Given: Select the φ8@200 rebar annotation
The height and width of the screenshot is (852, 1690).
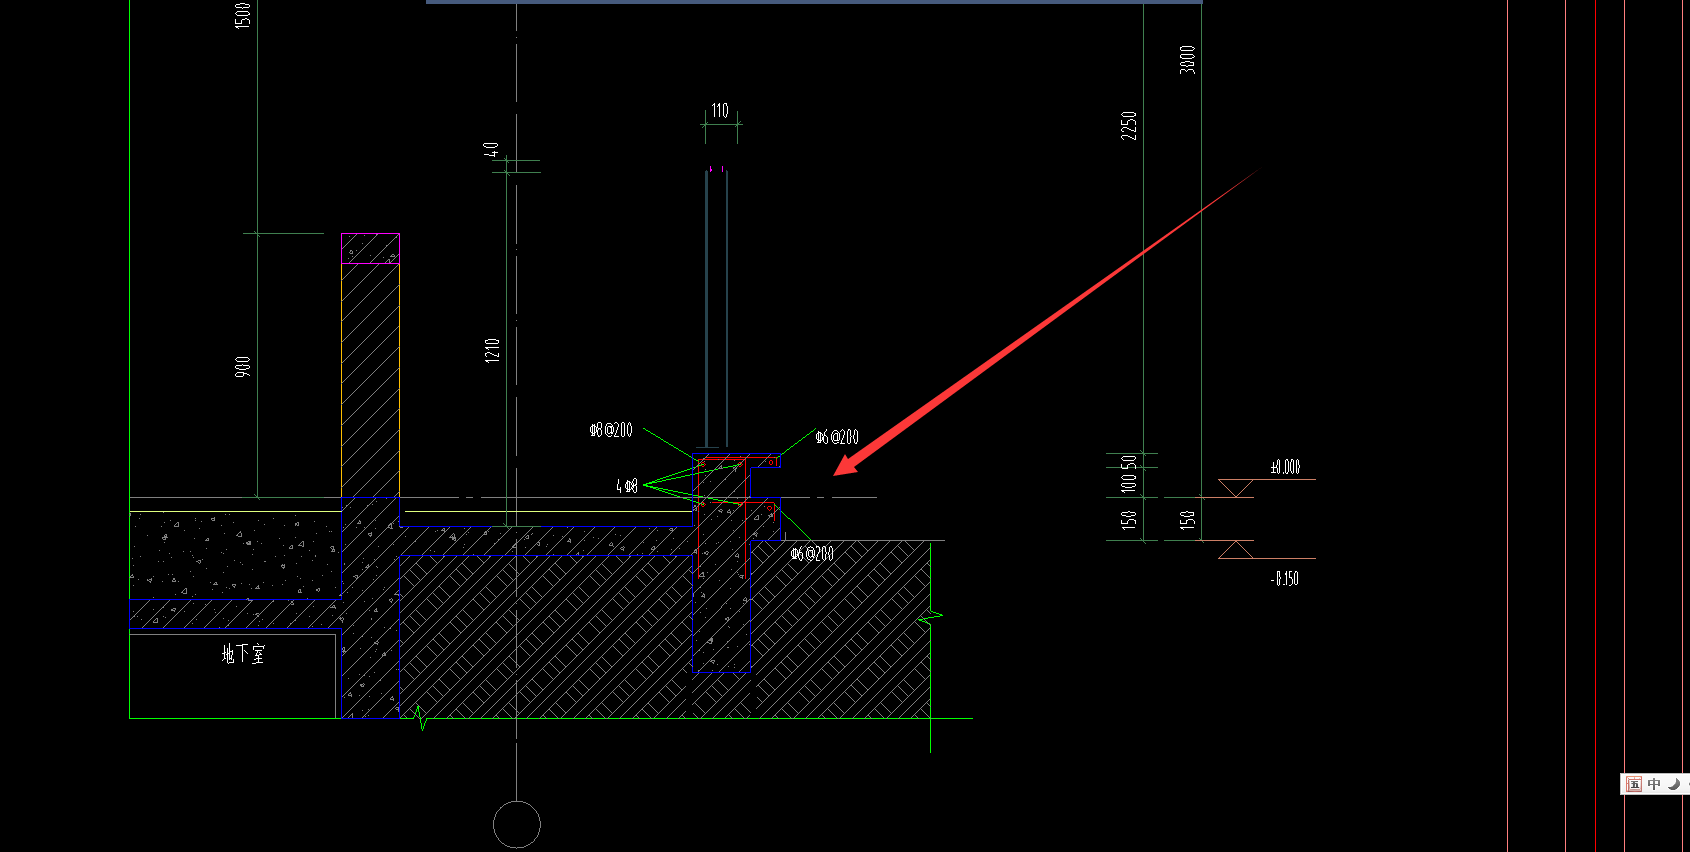Looking at the screenshot, I should point(611,430).
